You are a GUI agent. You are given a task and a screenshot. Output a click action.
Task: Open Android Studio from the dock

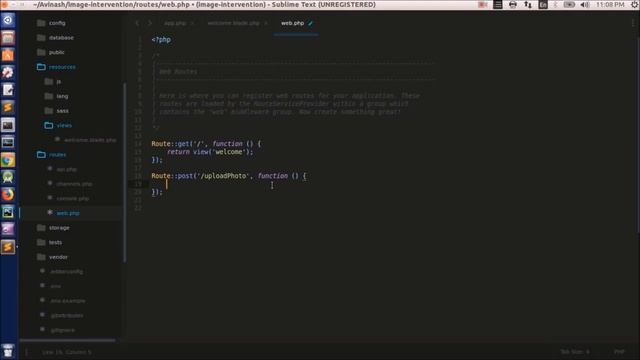pyautogui.click(x=8, y=177)
